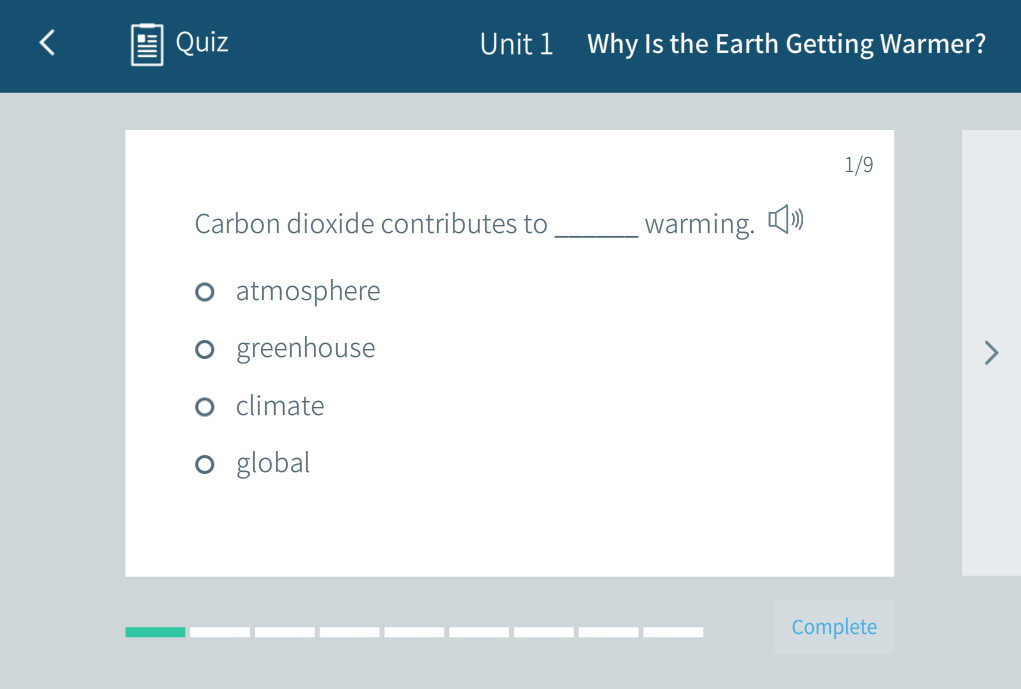This screenshot has width=1021, height=689.
Task: Click the Unit 1 header label
Action: 516,44
